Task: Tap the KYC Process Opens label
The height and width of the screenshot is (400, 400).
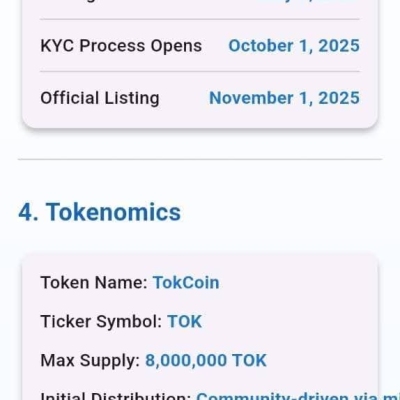Action: point(121,46)
